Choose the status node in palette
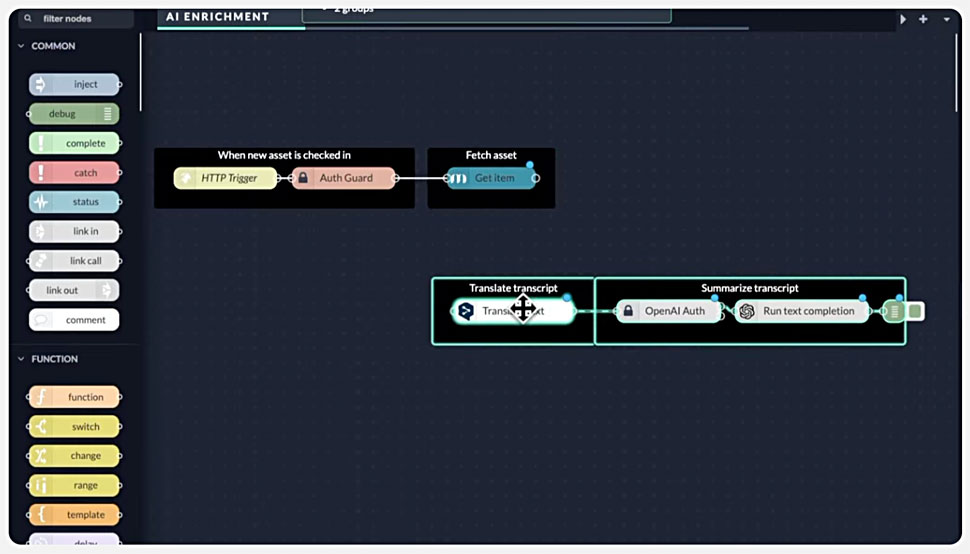The height and width of the screenshot is (554, 970). pos(75,202)
